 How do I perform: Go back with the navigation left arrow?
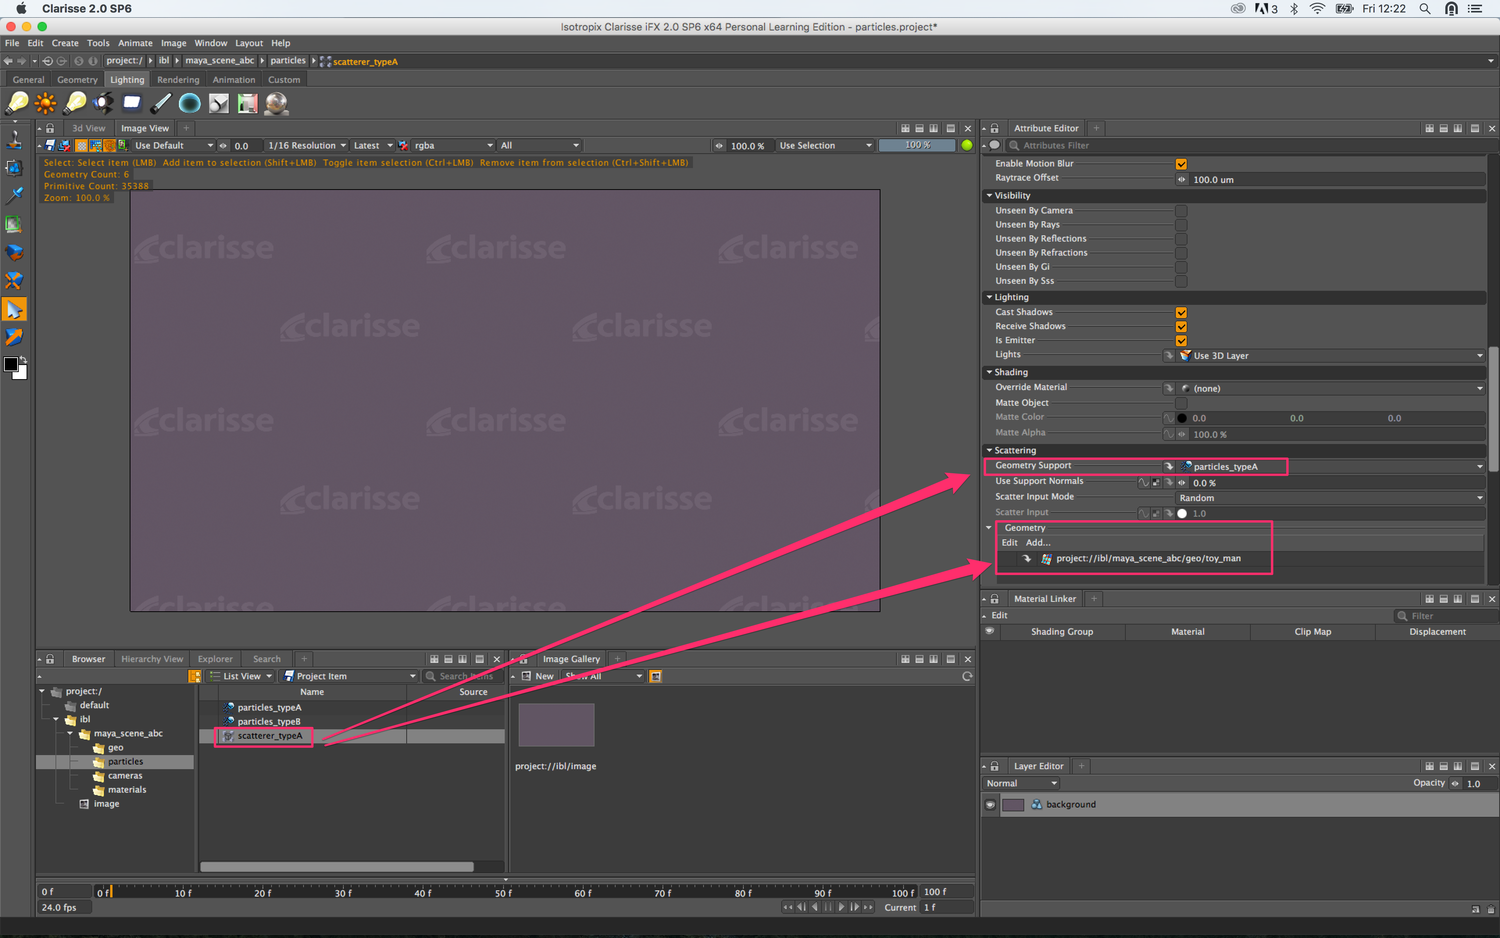[x=8, y=61]
